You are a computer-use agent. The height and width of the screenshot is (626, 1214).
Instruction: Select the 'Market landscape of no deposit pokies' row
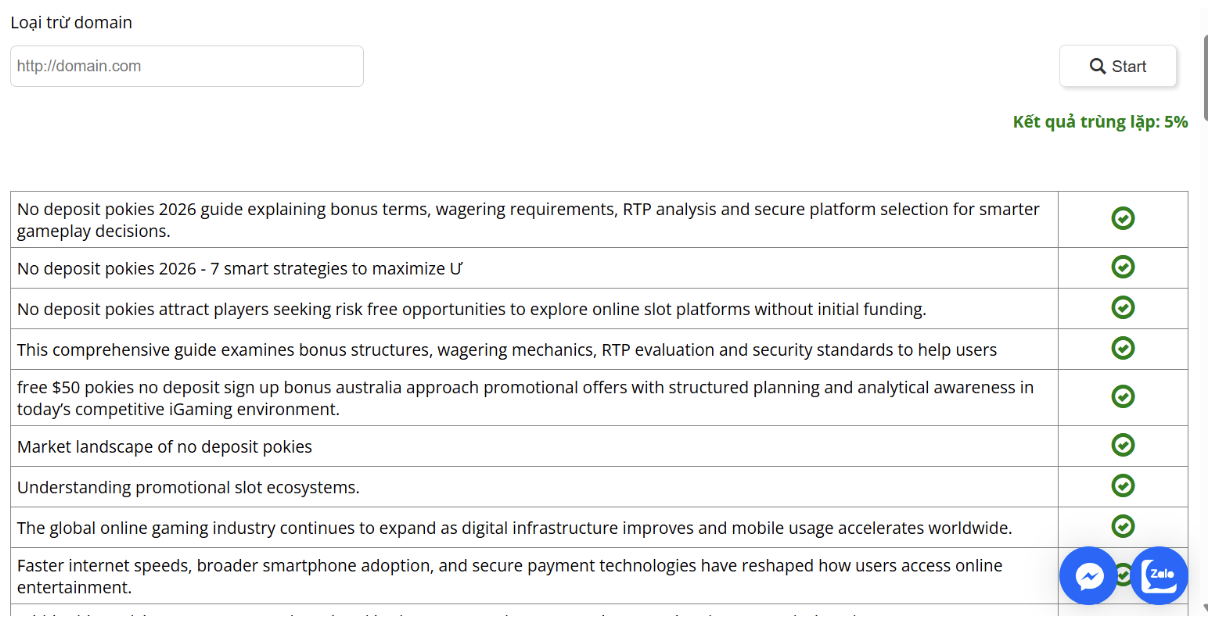pos(165,447)
